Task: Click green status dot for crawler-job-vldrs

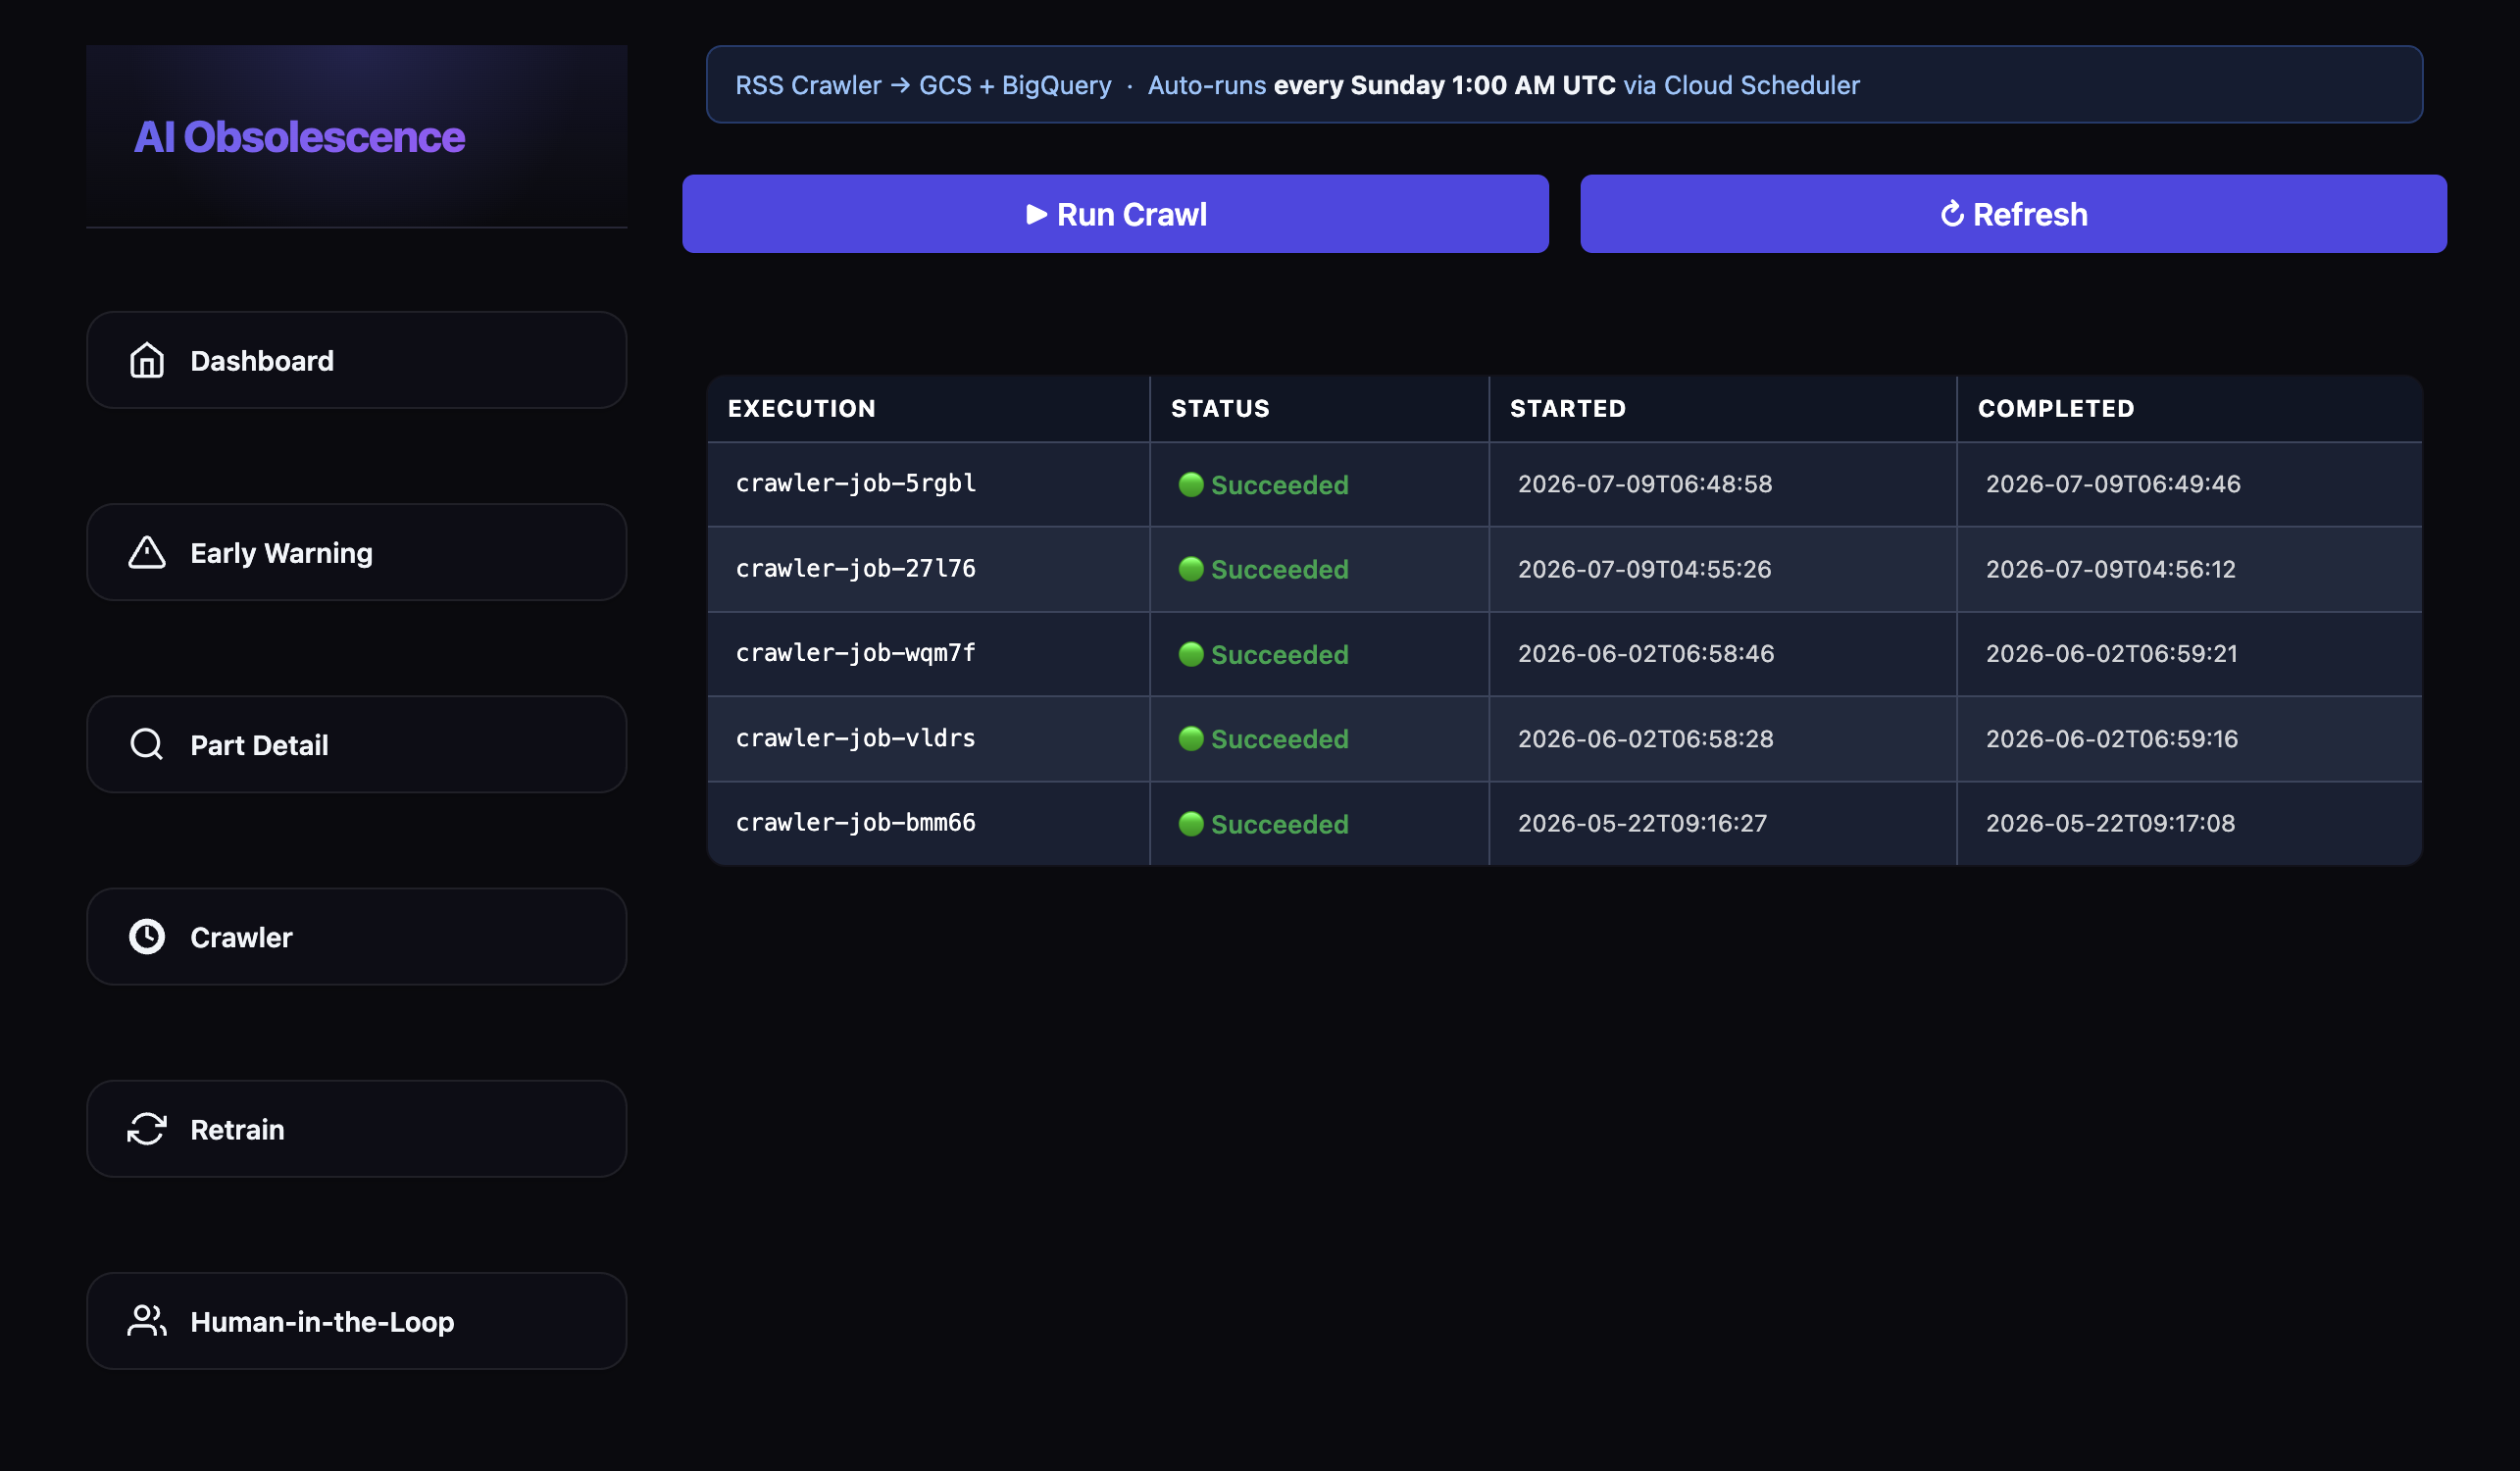Action: 1191,738
